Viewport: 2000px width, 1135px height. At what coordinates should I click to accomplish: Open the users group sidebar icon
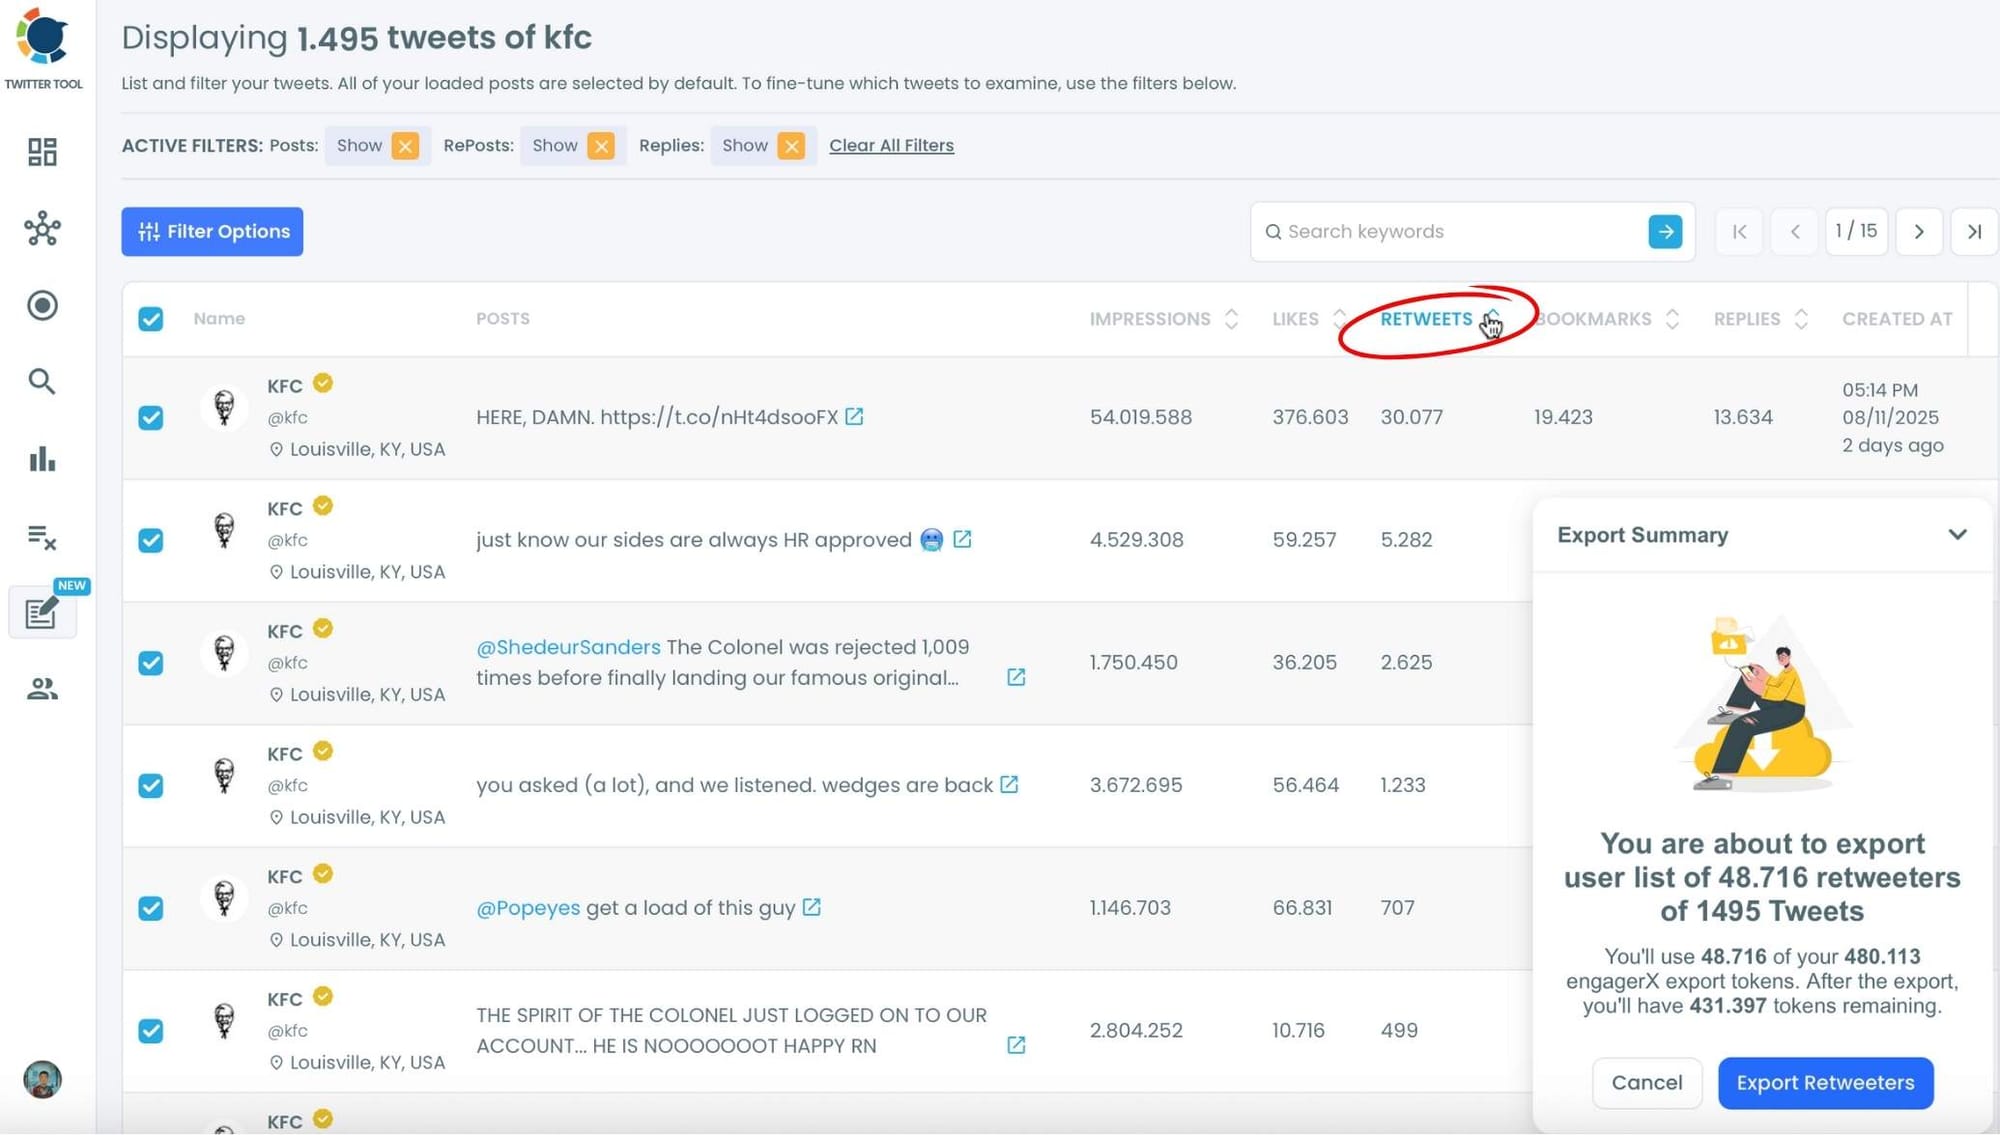pyautogui.click(x=42, y=689)
